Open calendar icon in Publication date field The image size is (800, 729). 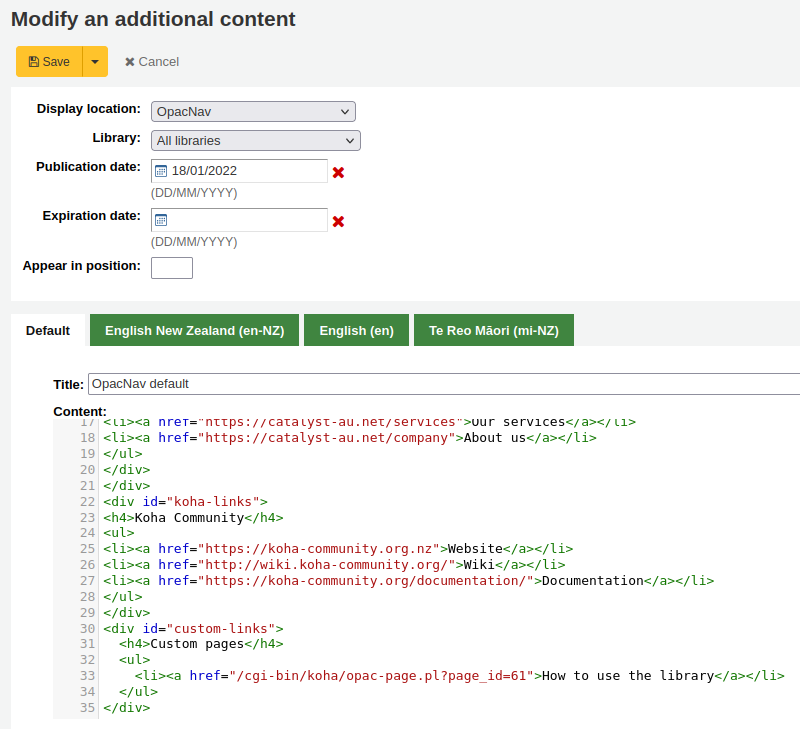point(161,171)
